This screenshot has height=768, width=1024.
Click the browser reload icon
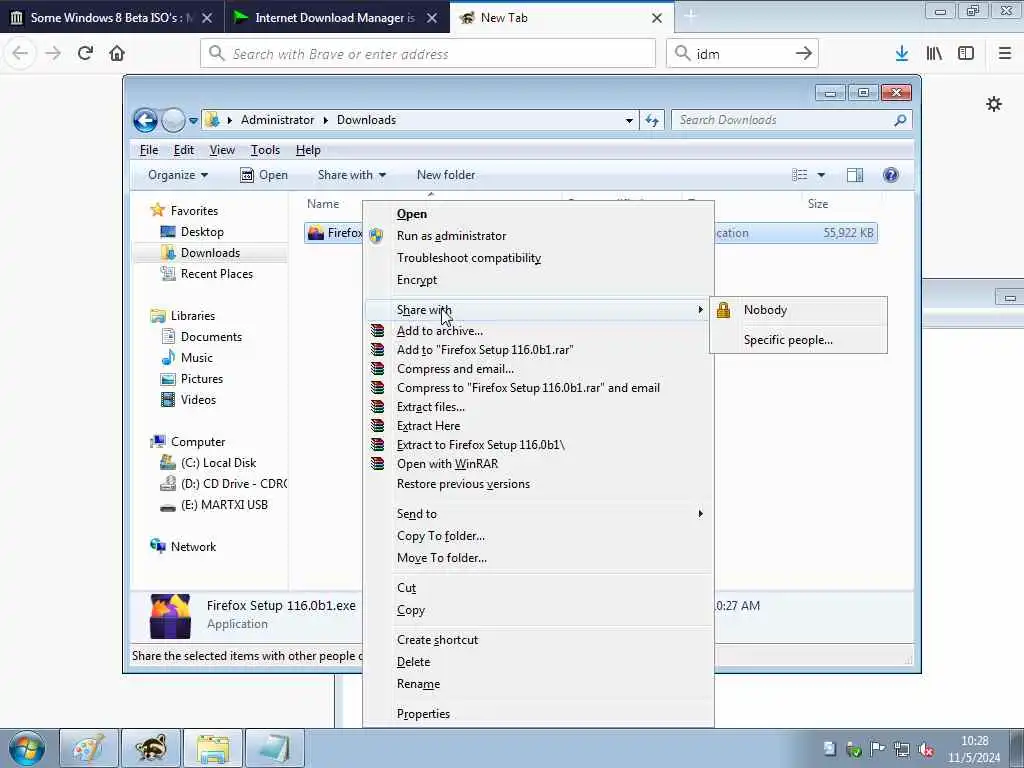(85, 54)
